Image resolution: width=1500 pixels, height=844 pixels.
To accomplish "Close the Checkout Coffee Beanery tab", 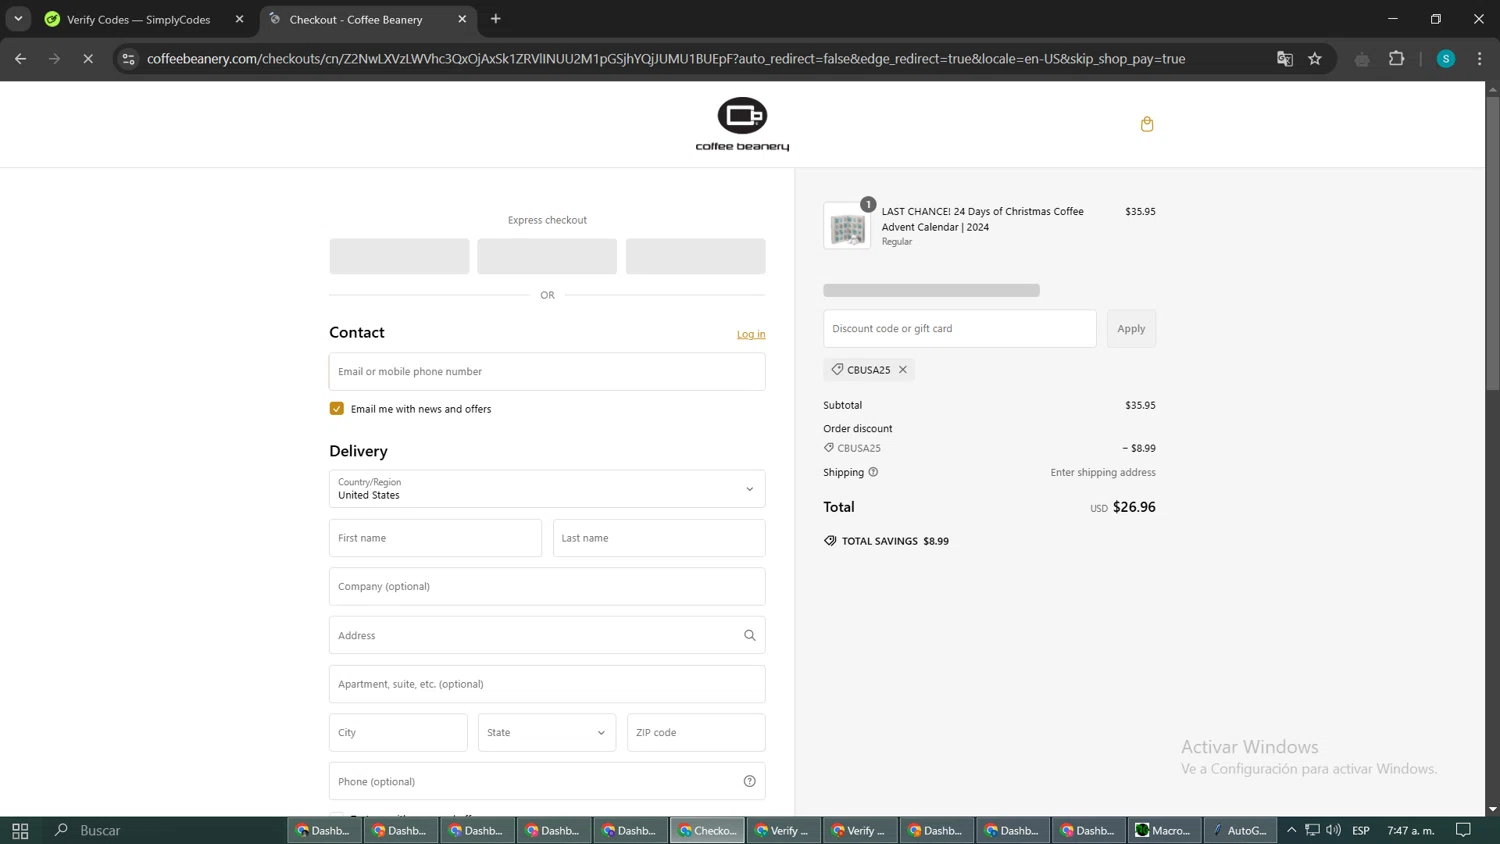I will (462, 19).
